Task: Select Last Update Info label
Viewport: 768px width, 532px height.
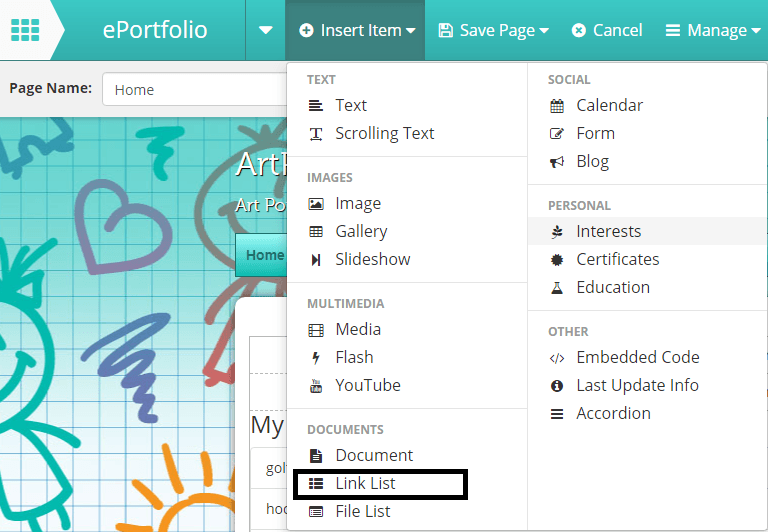Action: pyautogui.click(x=637, y=386)
